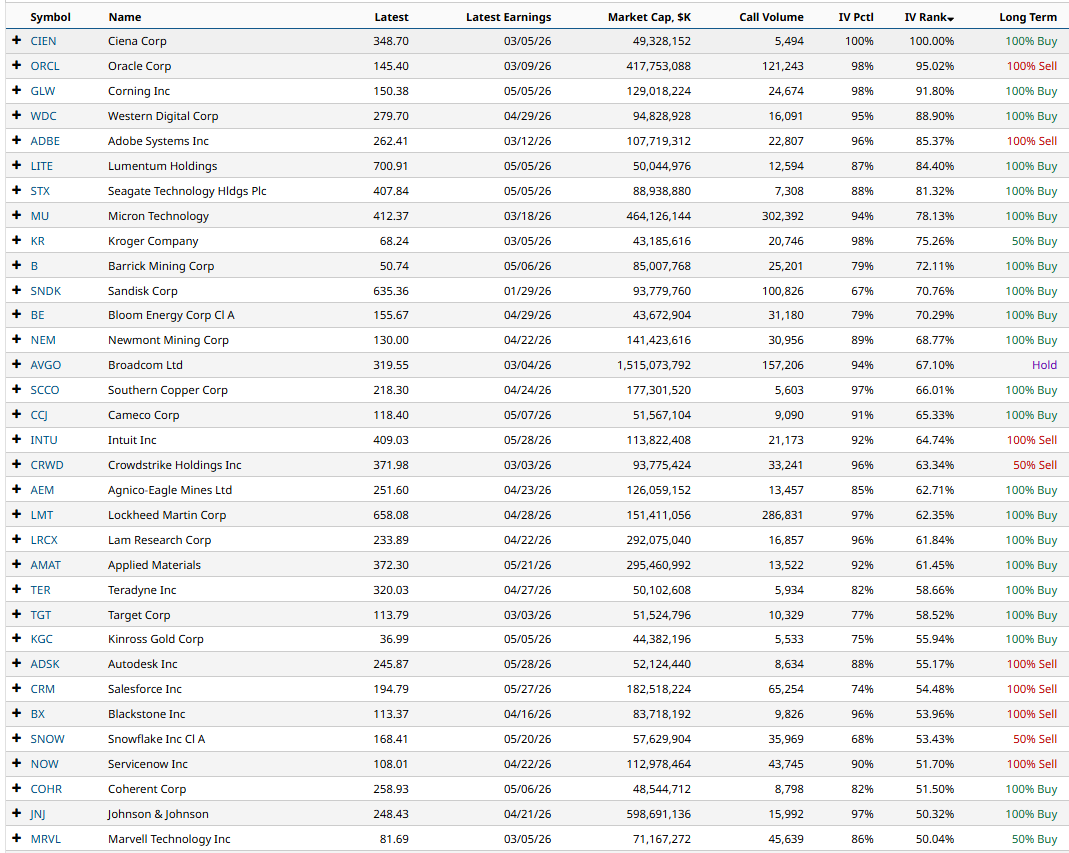Open the MRVL symbol link
Viewport: 1069px width, 853px height.
coord(46,839)
